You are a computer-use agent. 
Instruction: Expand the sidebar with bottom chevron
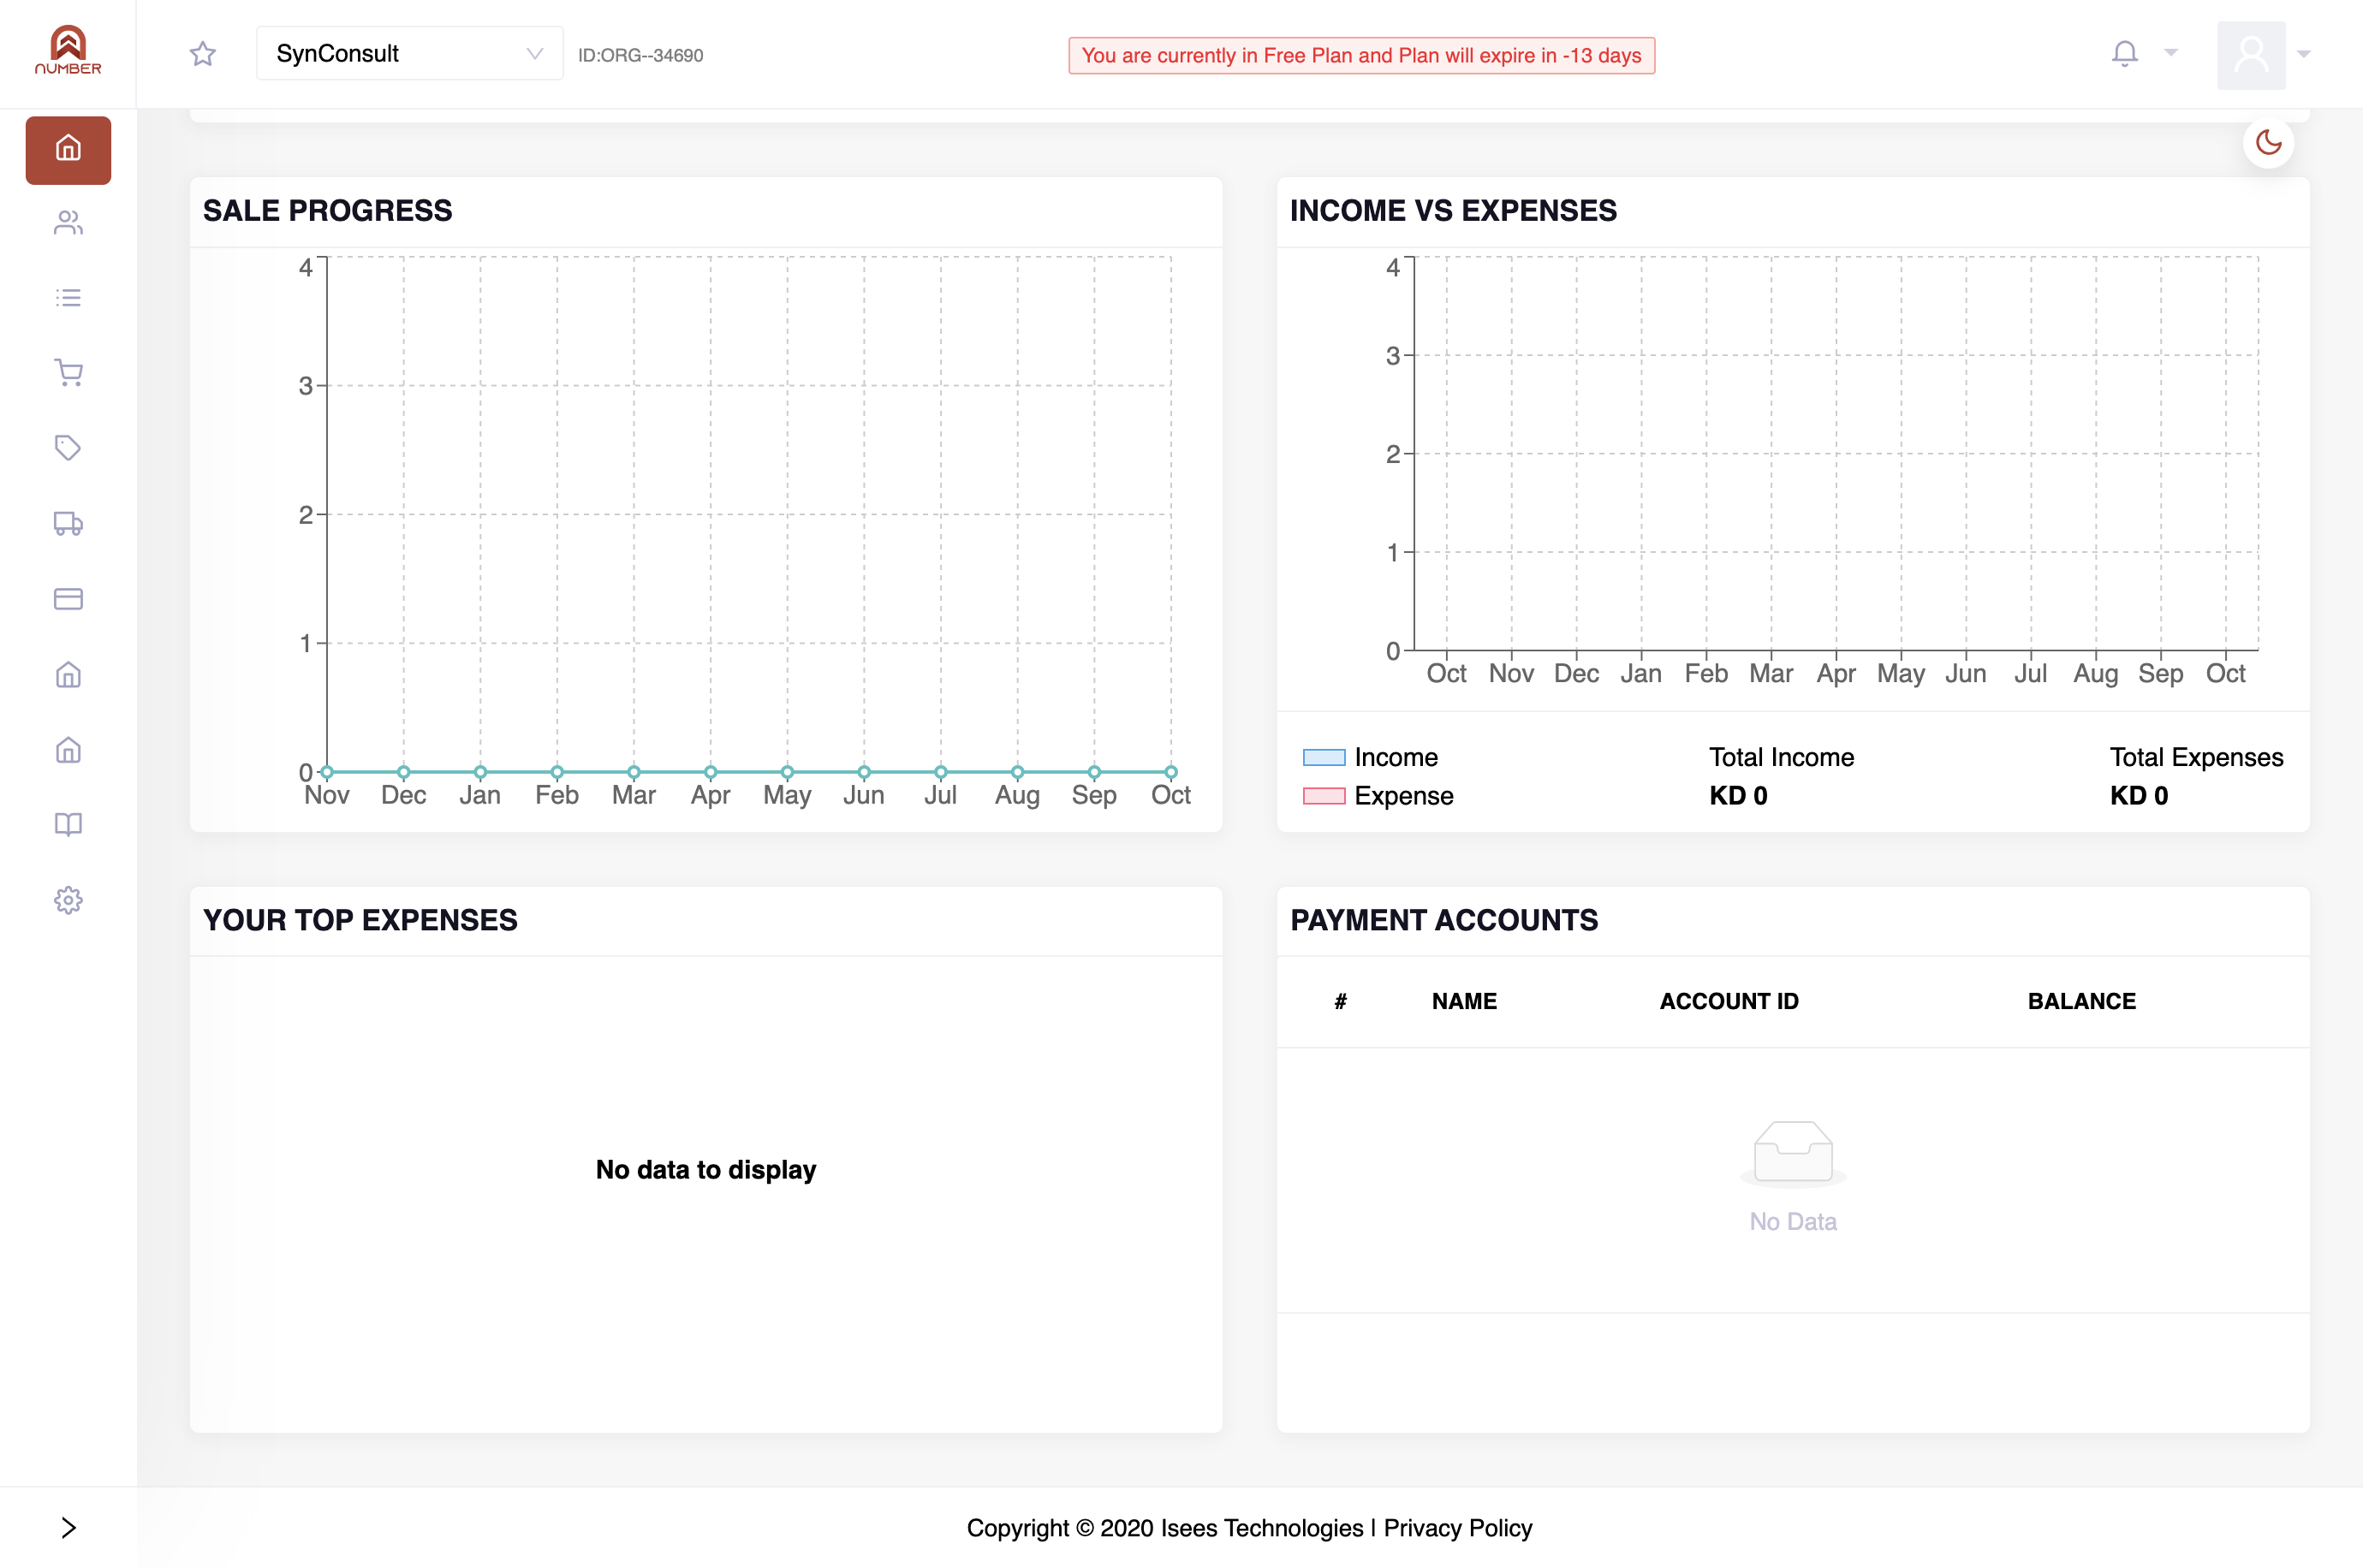click(x=68, y=1527)
